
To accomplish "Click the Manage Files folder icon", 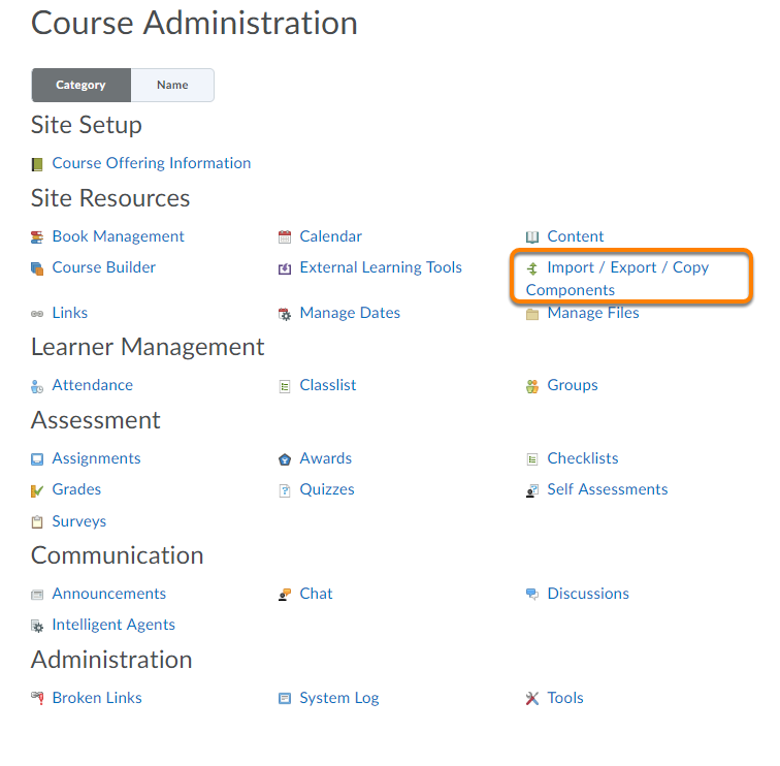I will pos(532,314).
